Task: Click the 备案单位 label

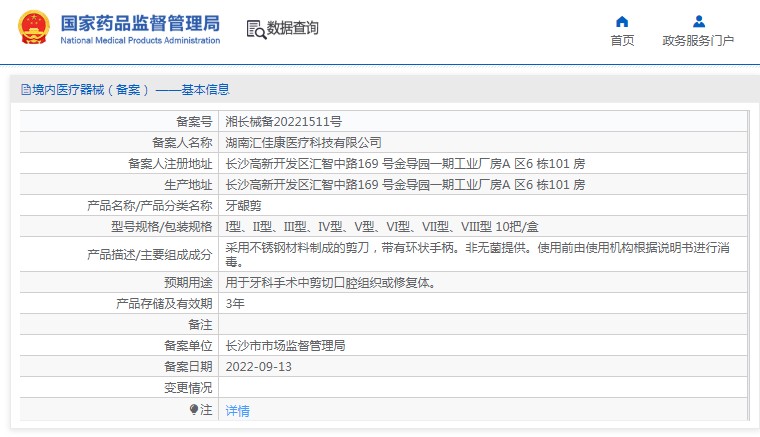Action: 188,345
